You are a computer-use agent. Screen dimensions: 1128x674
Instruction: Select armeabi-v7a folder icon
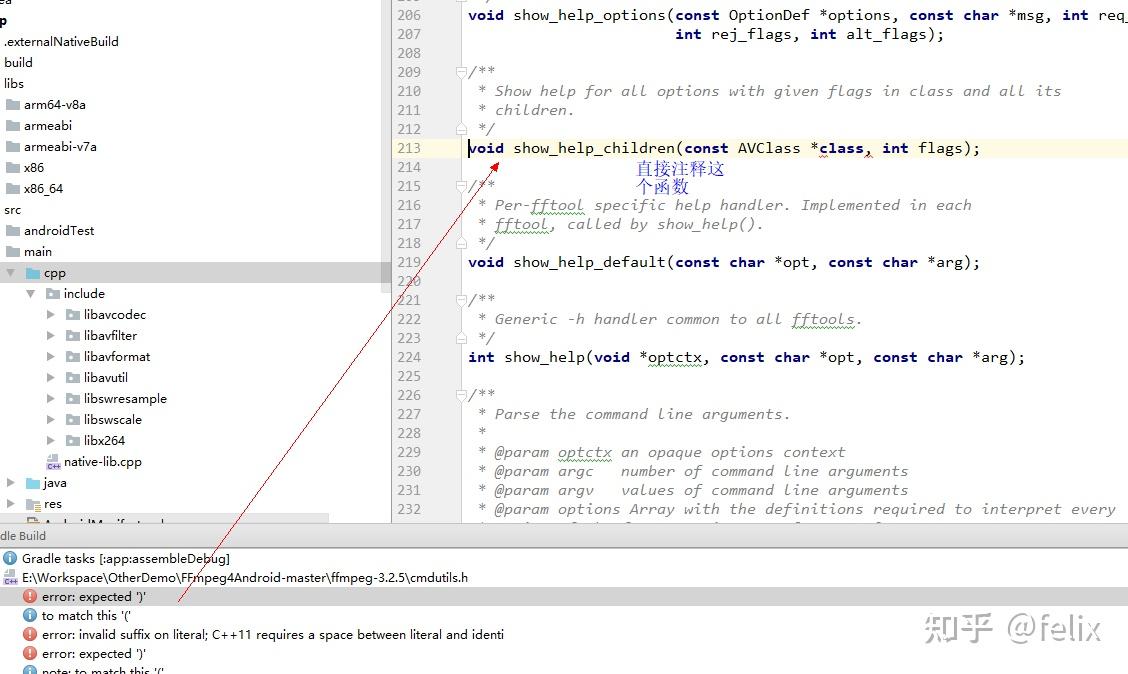13,147
